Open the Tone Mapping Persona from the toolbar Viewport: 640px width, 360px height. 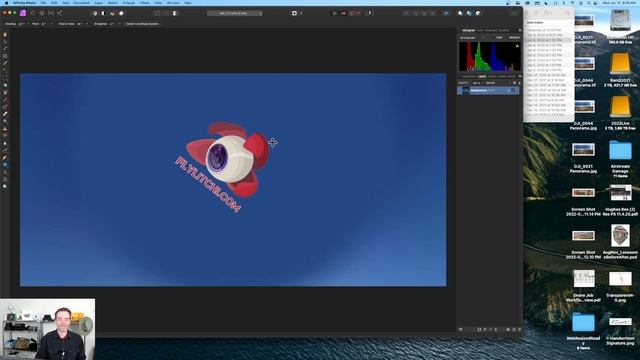51,13
